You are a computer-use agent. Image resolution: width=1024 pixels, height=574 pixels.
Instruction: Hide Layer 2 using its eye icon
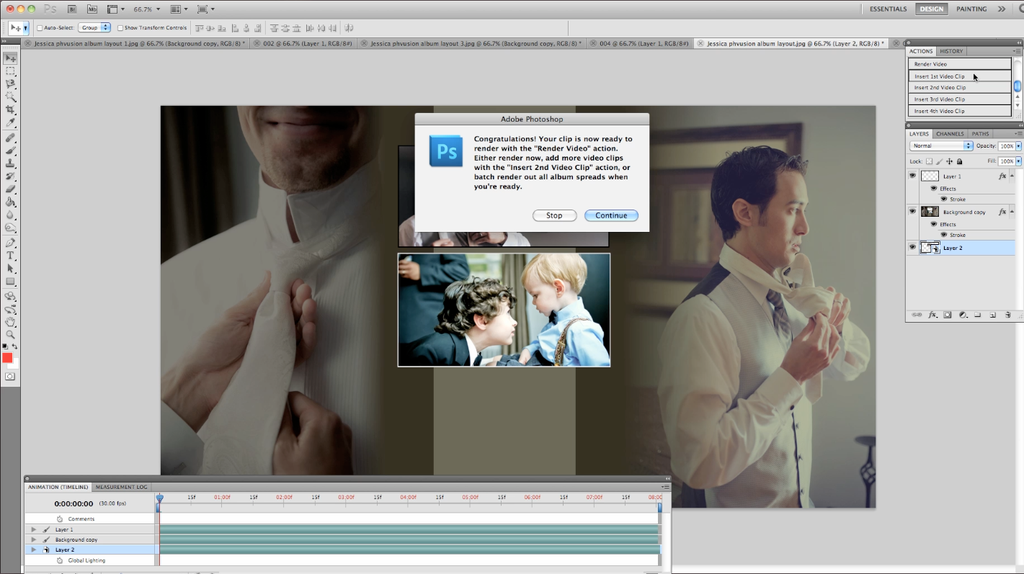pyautogui.click(x=912, y=247)
